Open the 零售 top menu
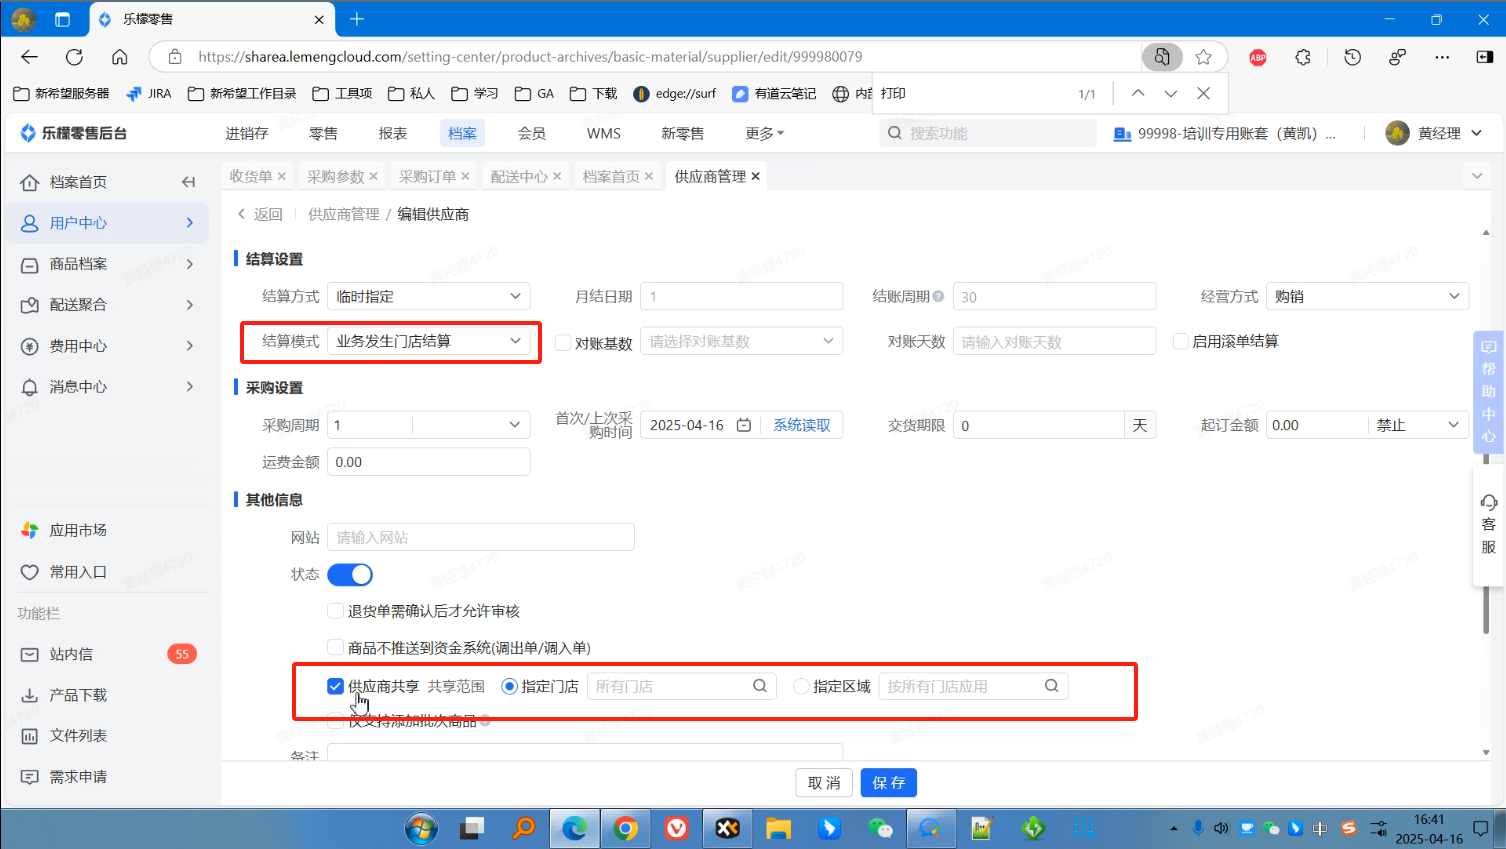This screenshot has width=1506, height=849. pyautogui.click(x=323, y=133)
